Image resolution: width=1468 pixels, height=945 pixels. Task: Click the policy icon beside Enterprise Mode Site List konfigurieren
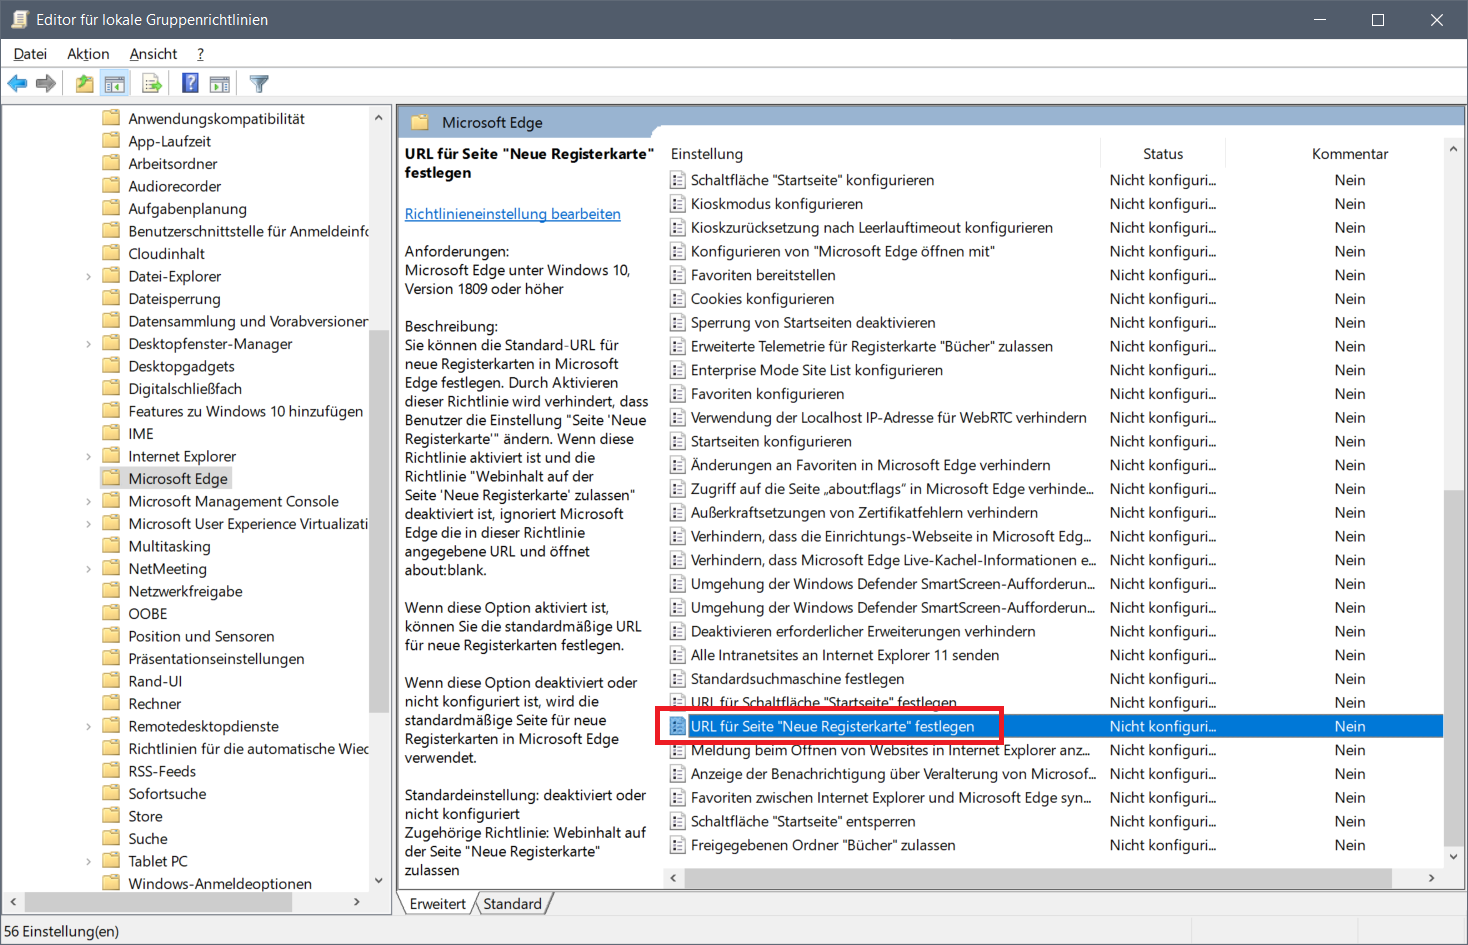pos(678,370)
